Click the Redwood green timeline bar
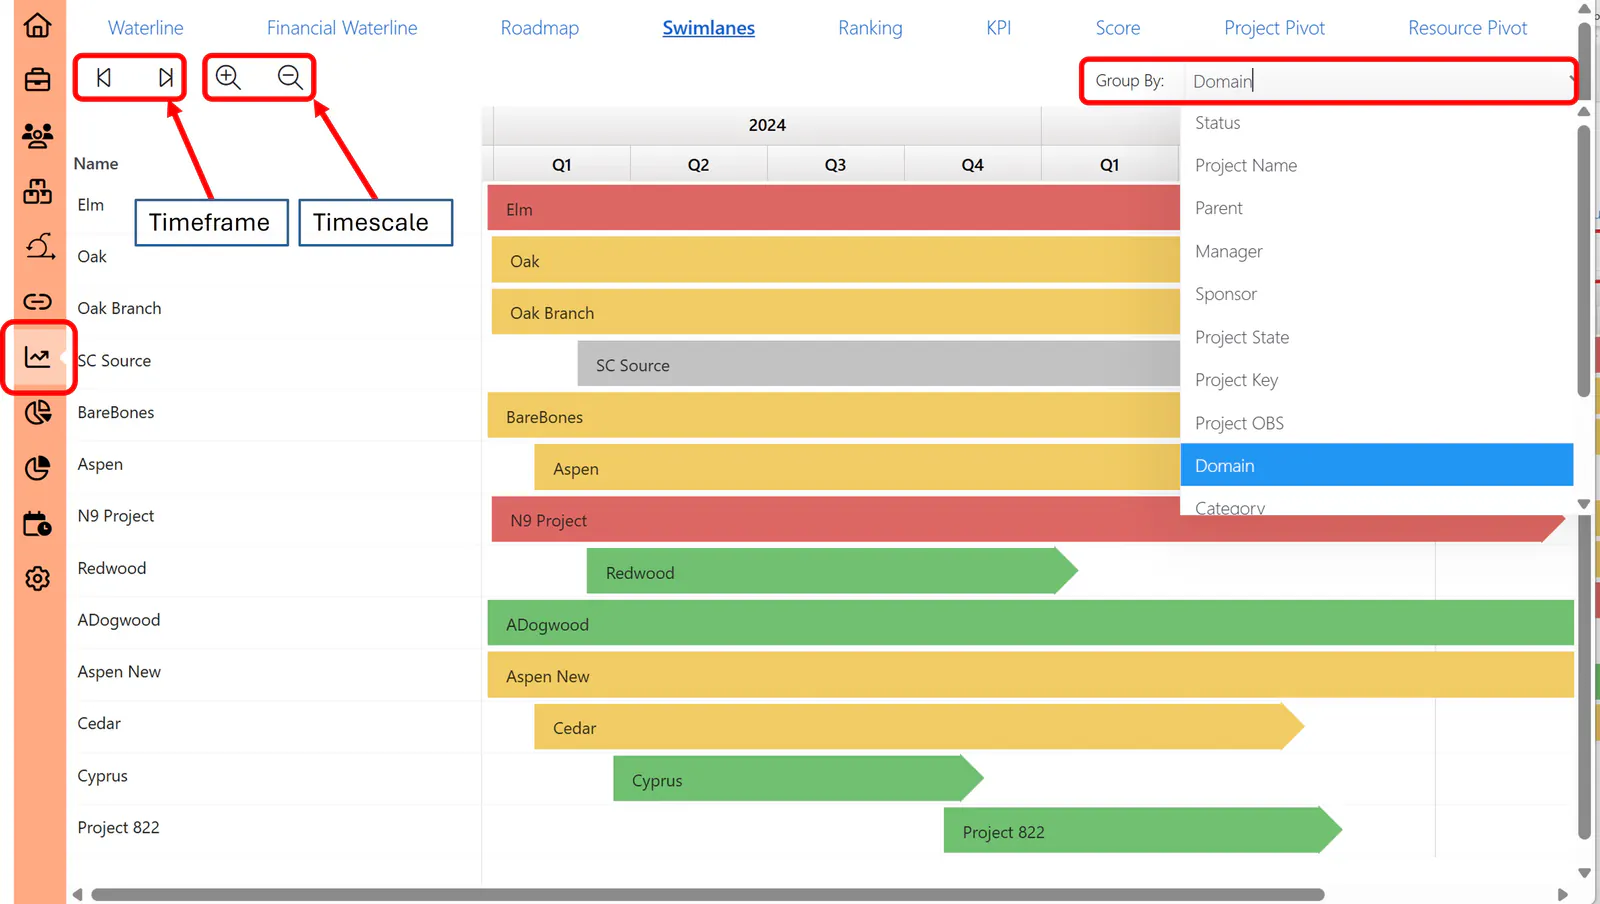Image resolution: width=1600 pixels, height=904 pixels. (x=832, y=572)
